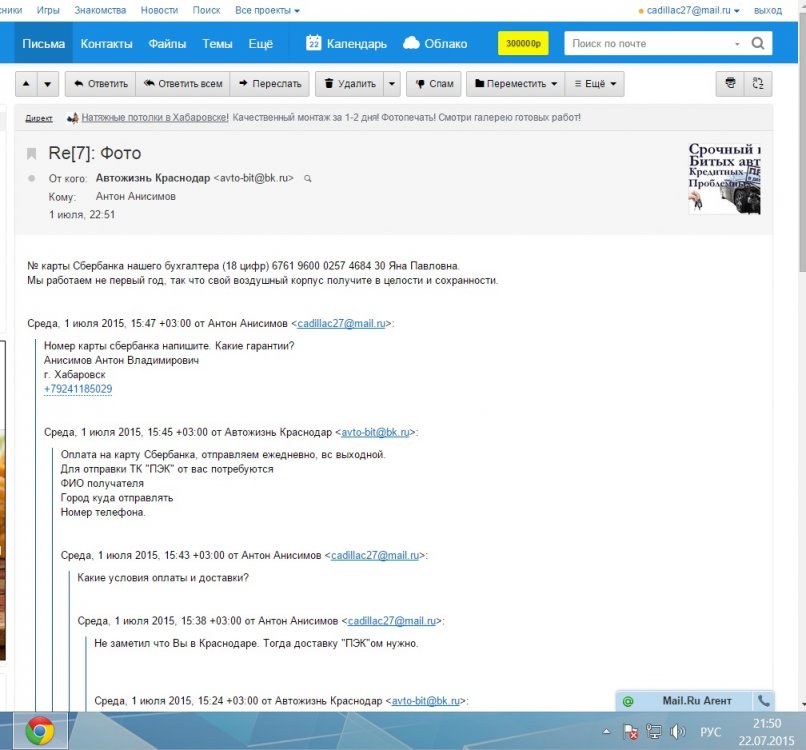Toggle the flag on Re[7]: Фото
The image size is (806, 750).
[x=32, y=154]
